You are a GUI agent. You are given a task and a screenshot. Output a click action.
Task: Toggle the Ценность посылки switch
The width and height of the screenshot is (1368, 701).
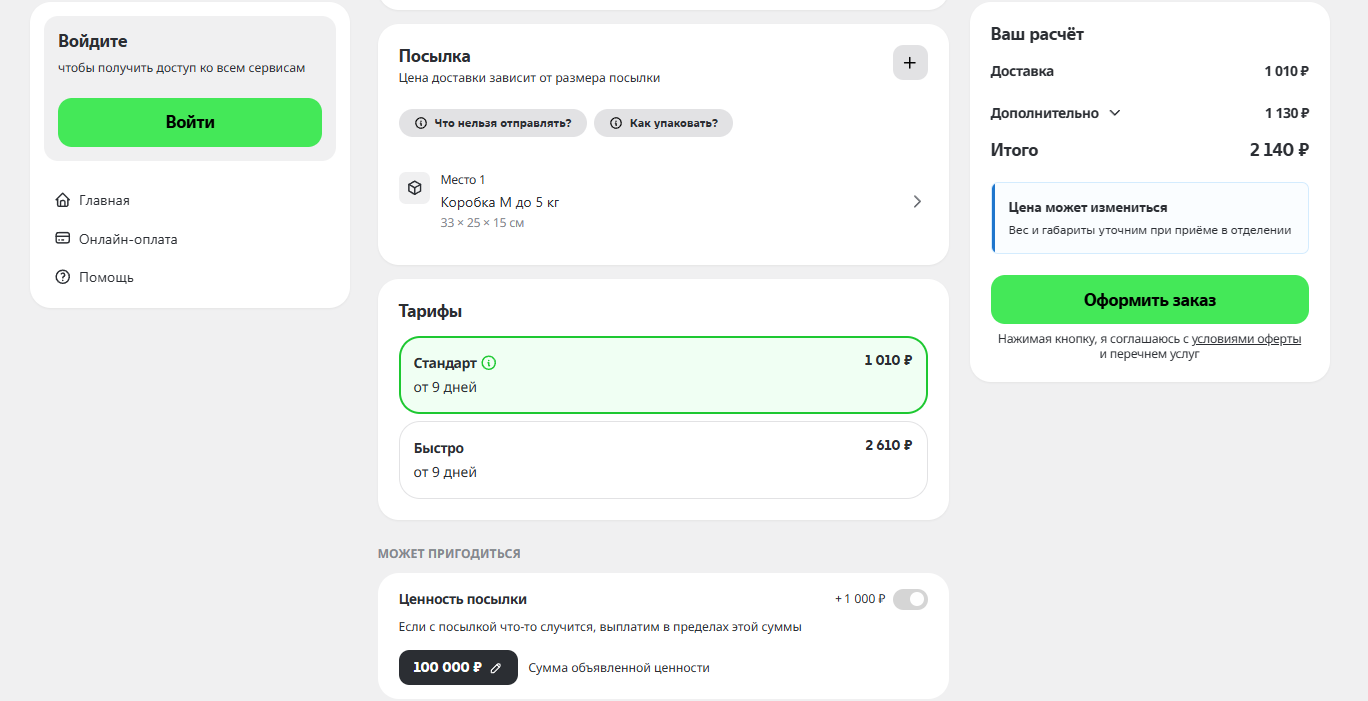point(910,599)
